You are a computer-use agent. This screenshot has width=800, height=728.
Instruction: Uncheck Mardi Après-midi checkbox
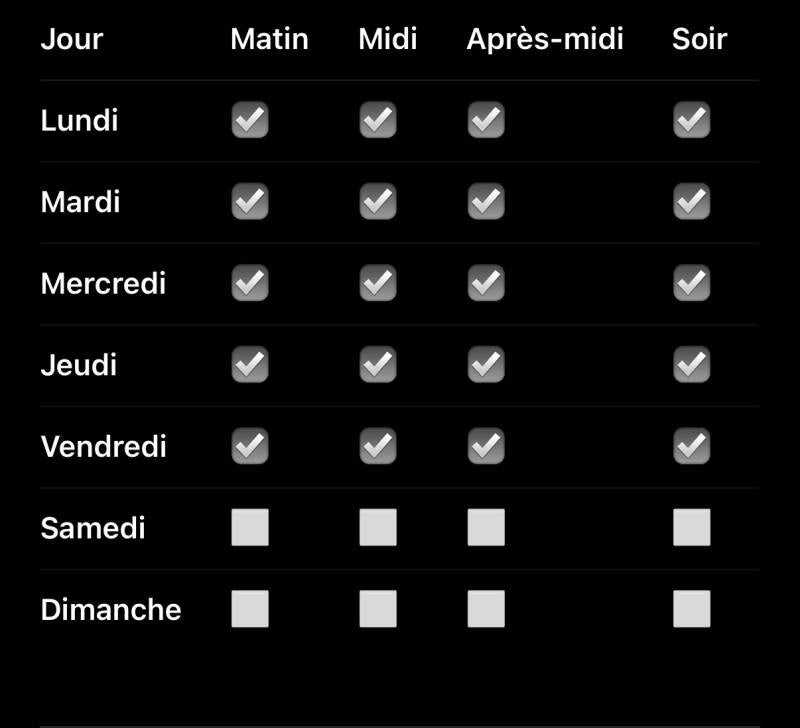pyautogui.click(x=486, y=203)
